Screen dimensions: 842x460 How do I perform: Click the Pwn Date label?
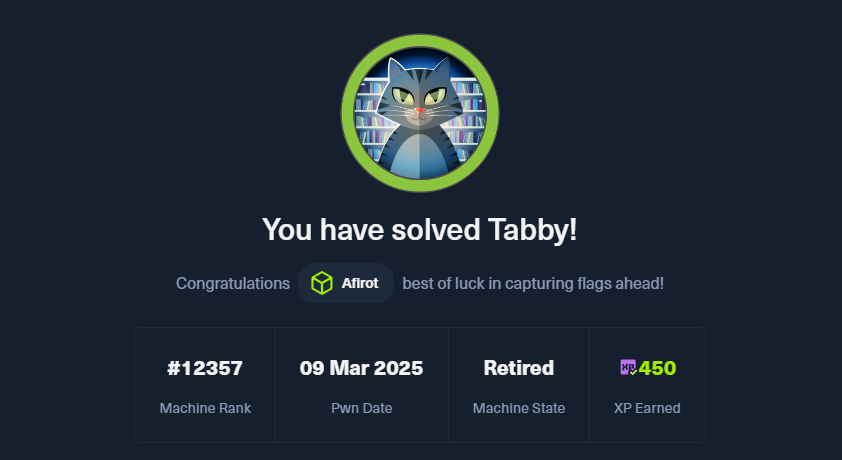click(361, 408)
